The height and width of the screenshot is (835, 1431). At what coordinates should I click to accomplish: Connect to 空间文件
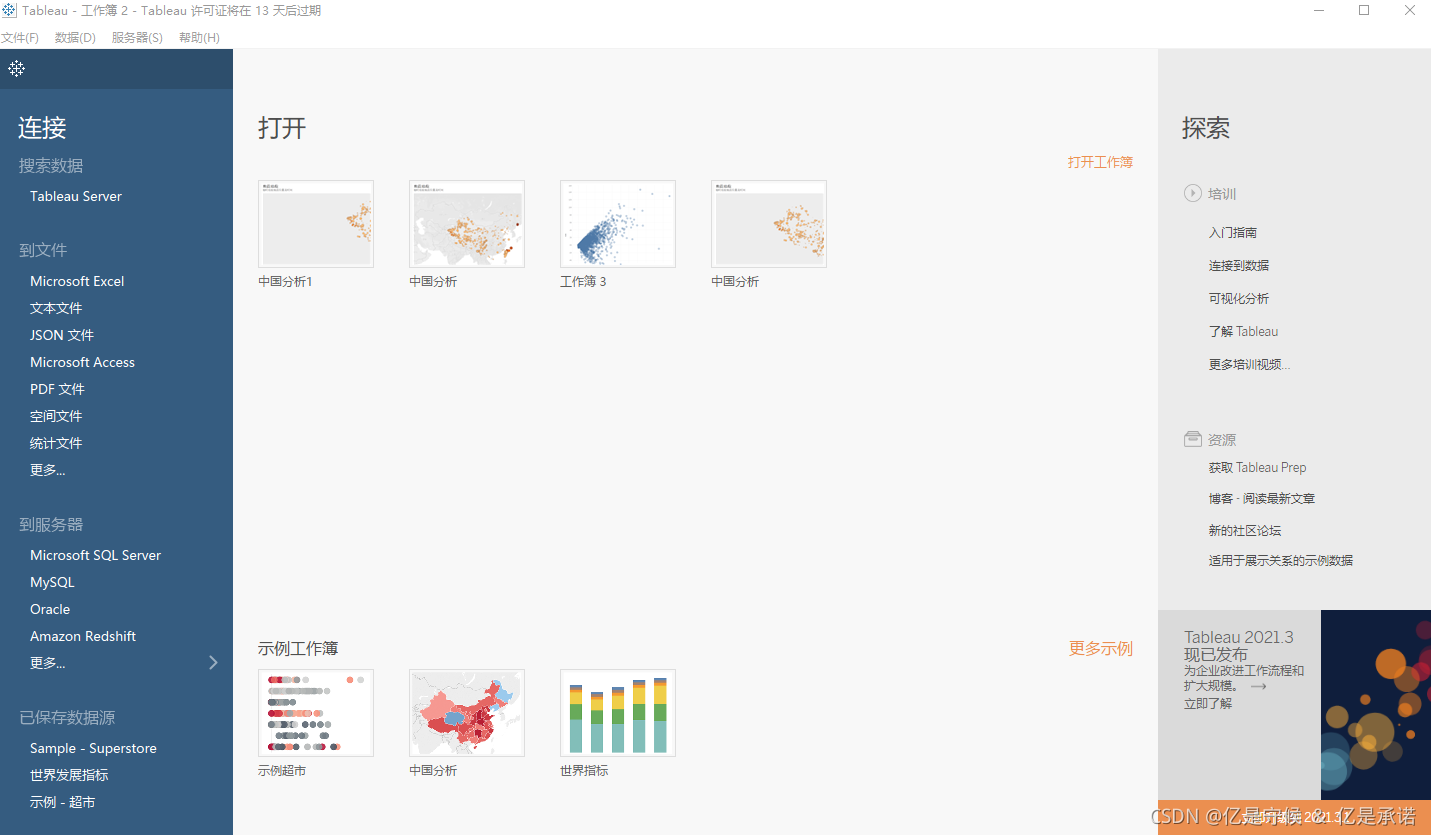coord(56,416)
